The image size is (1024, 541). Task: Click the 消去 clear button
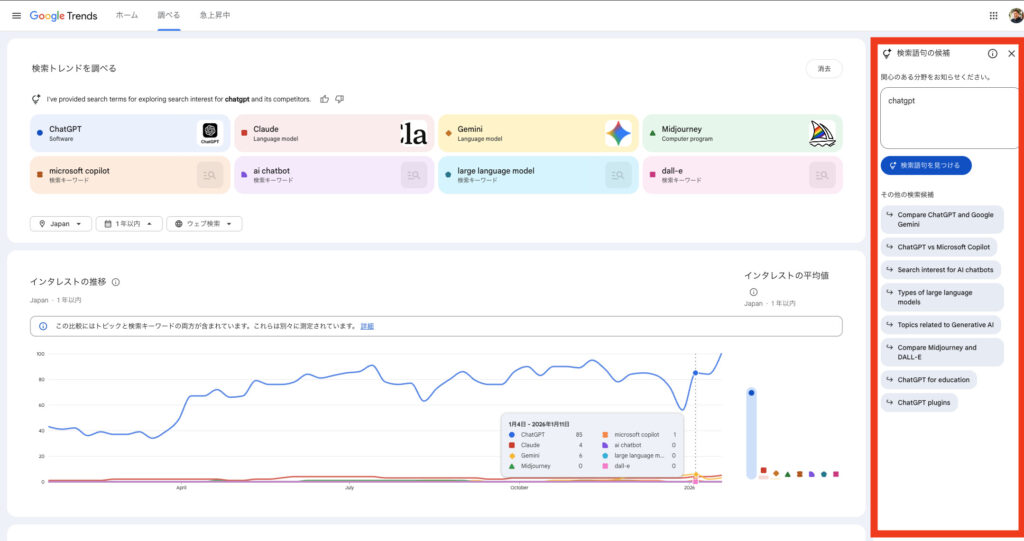(x=823, y=69)
